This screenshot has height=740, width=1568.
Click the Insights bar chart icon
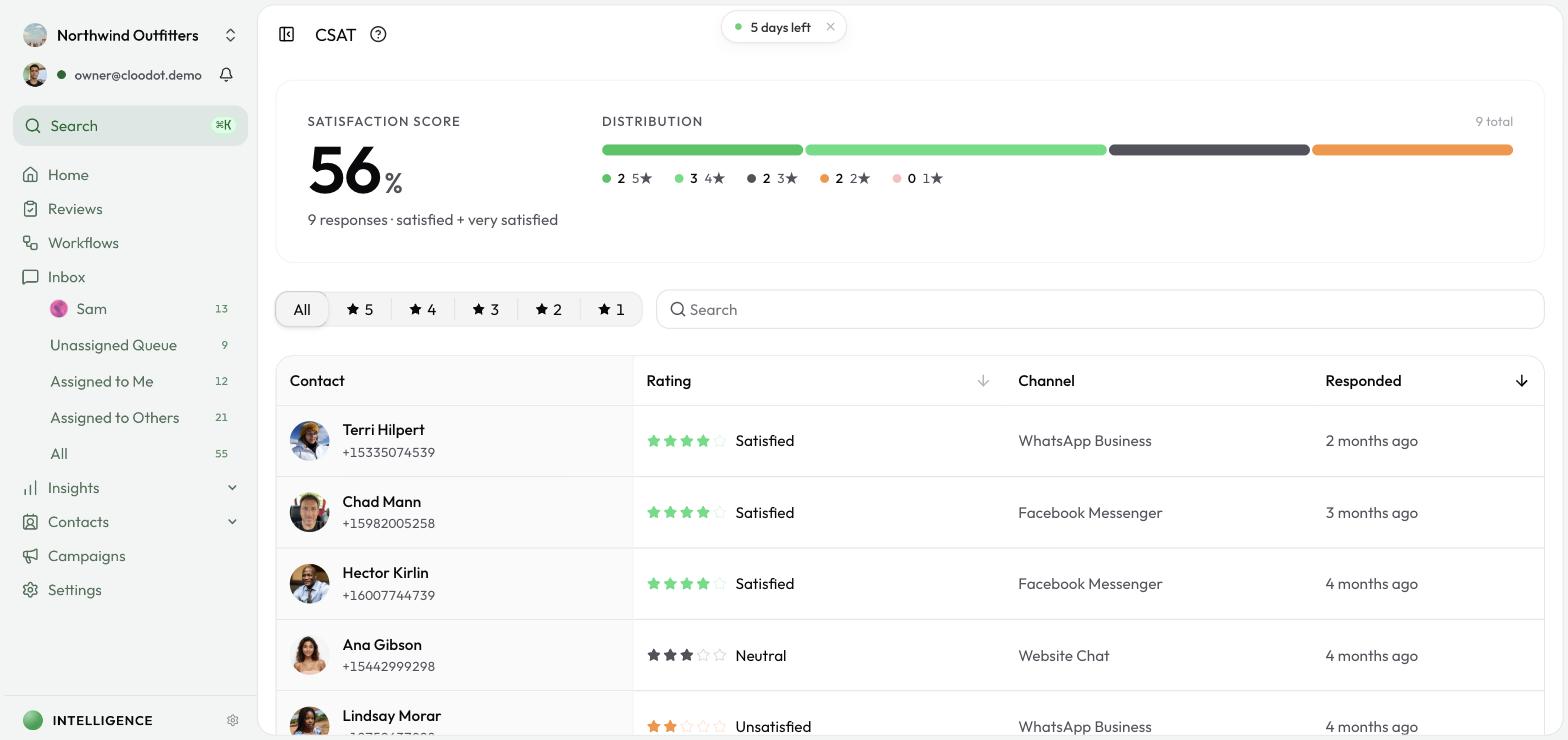point(31,488)
